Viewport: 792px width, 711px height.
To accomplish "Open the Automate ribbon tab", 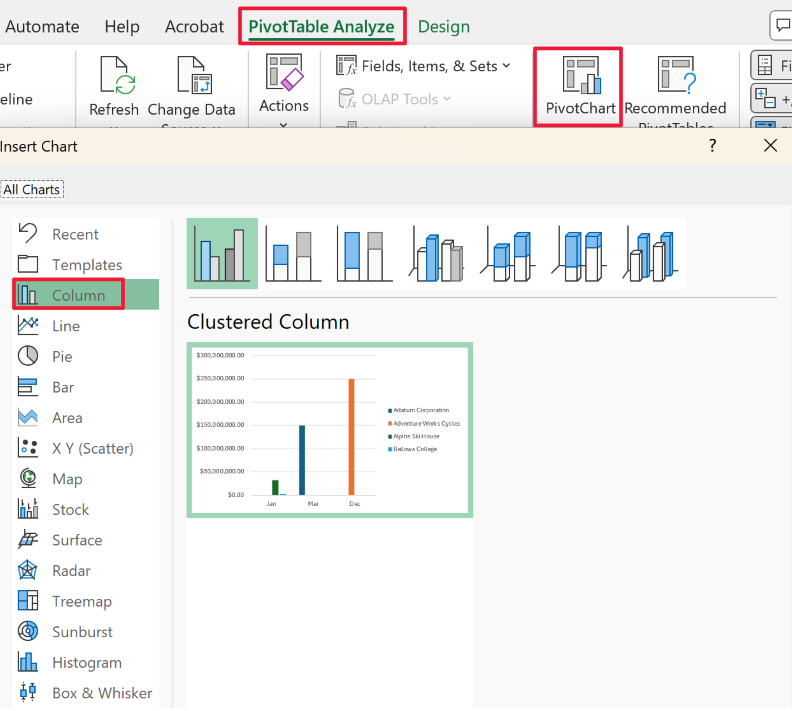I will (42, 26).
